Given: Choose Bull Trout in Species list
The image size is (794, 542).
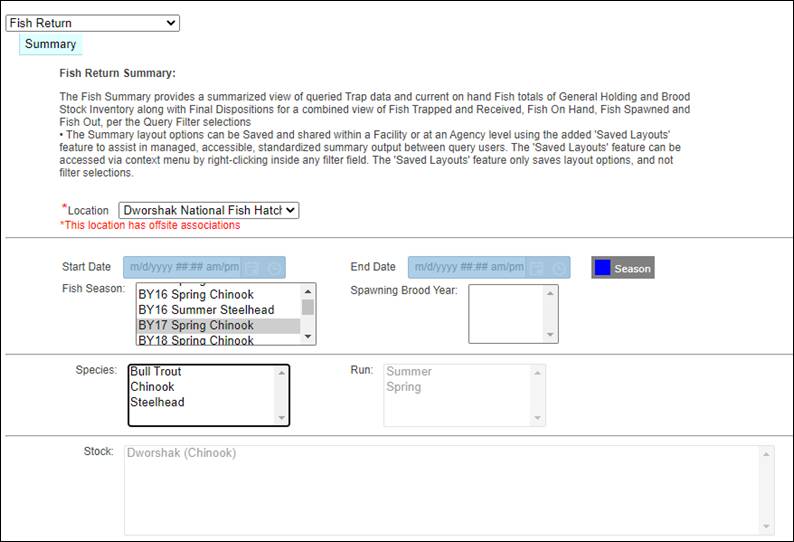Looking at the screenshot, I should tap(156, 372).
